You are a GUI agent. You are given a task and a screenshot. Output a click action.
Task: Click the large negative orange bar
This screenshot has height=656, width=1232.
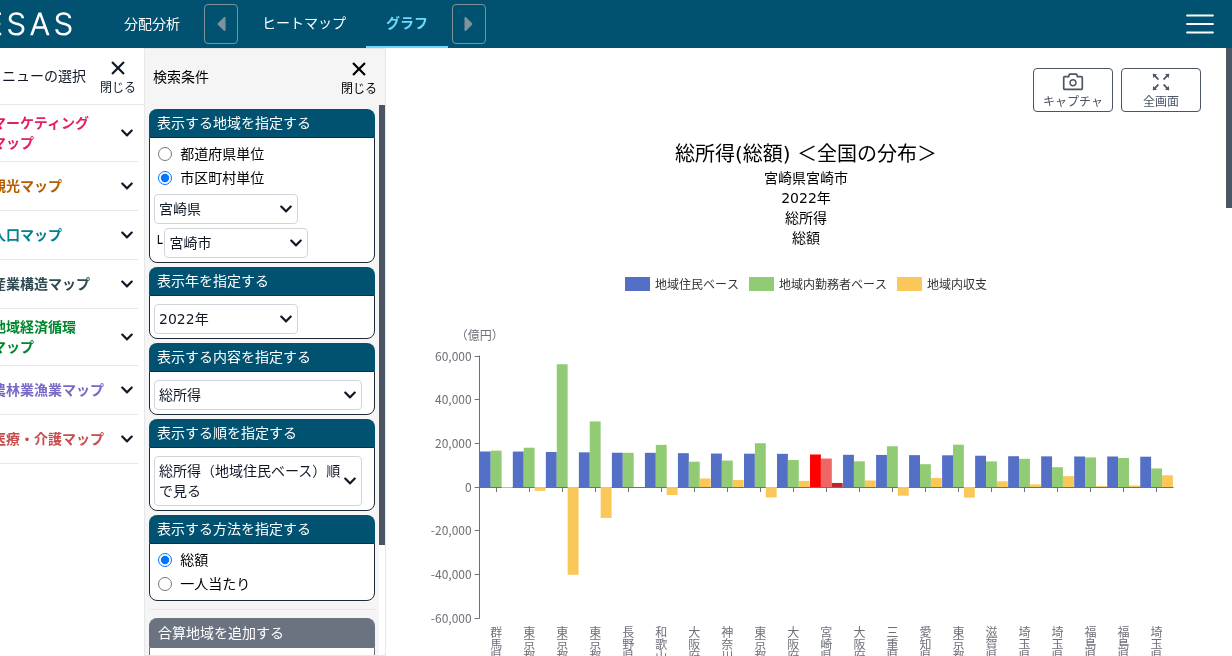tap(573, 531)
